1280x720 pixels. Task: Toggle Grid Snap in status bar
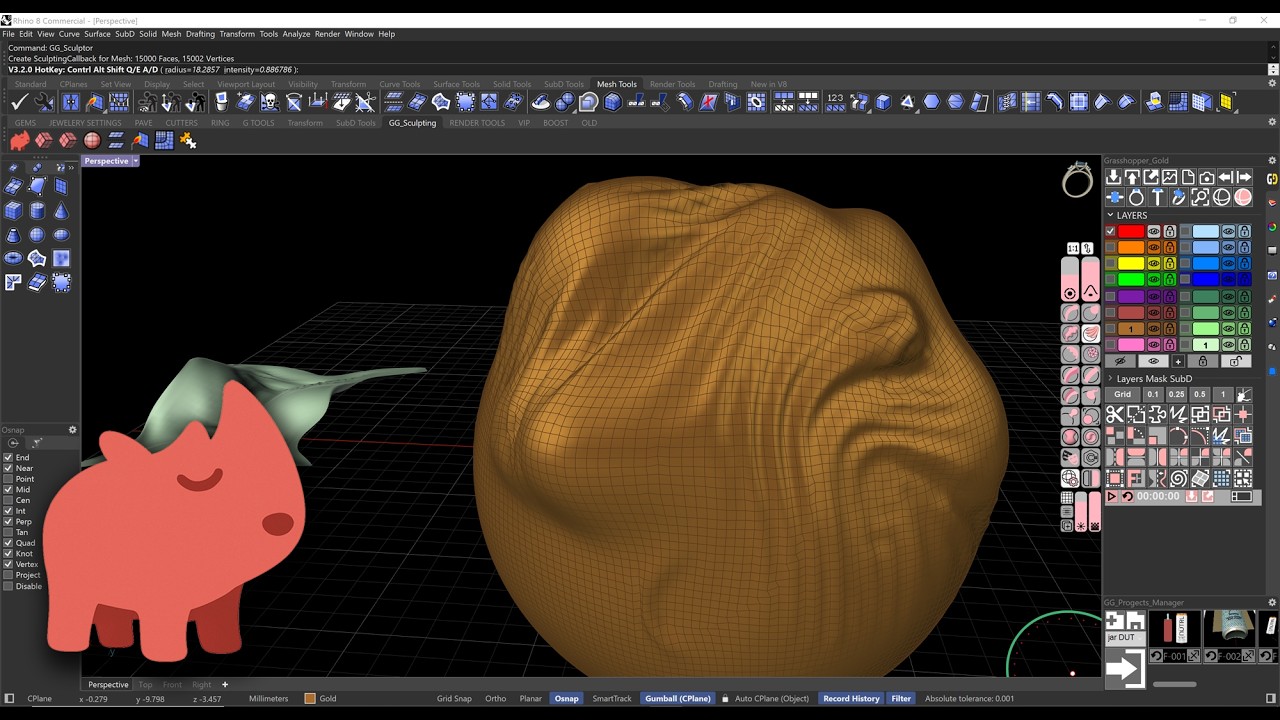point(454,698)
